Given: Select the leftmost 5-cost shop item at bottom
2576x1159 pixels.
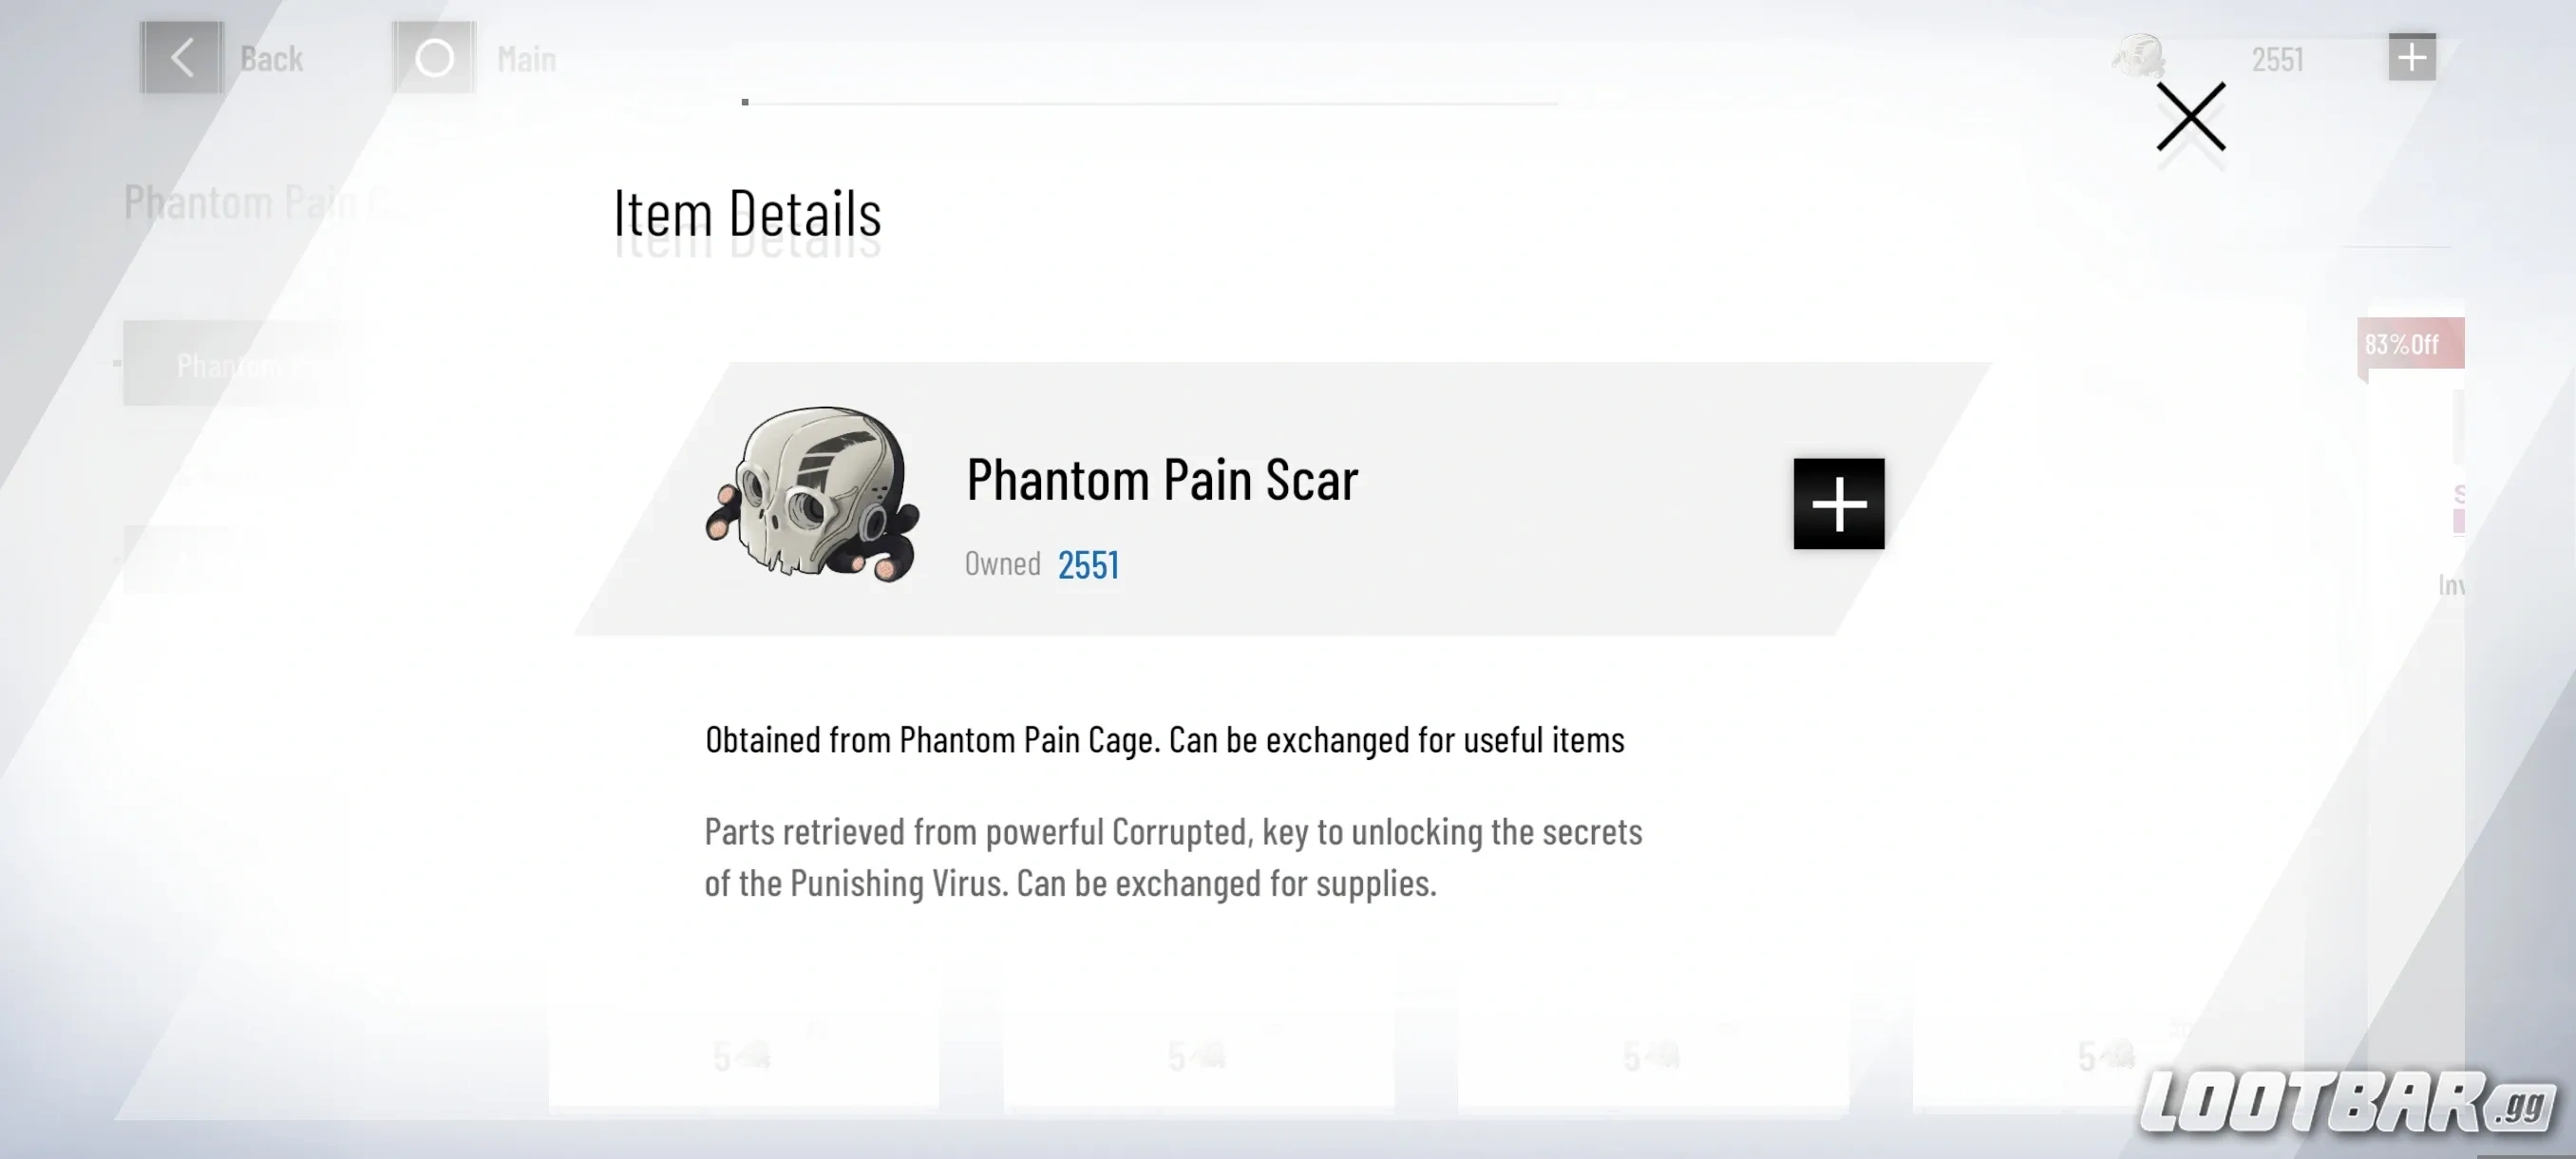Looking at the screenshot, I should 742,1055.
